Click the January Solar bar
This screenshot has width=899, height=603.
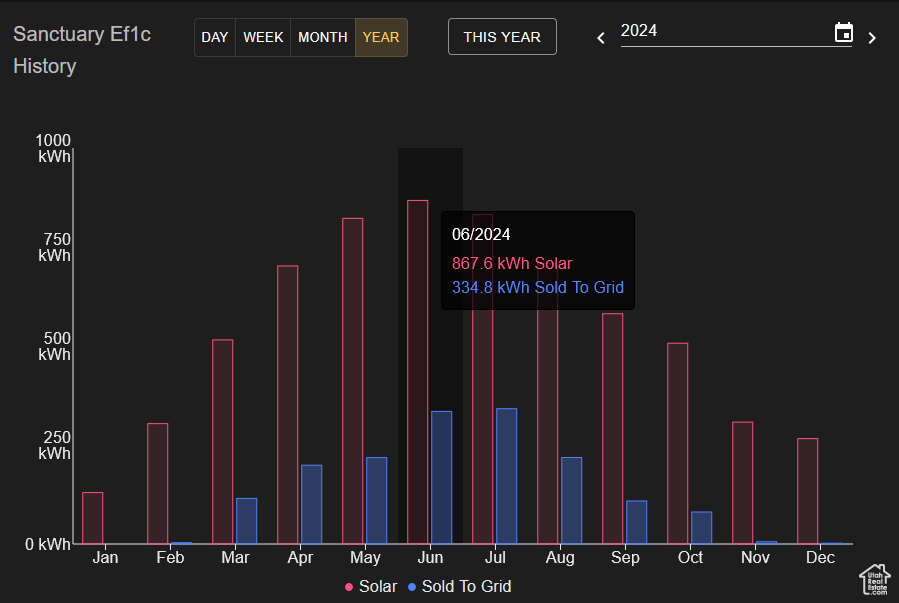point(93,518)
